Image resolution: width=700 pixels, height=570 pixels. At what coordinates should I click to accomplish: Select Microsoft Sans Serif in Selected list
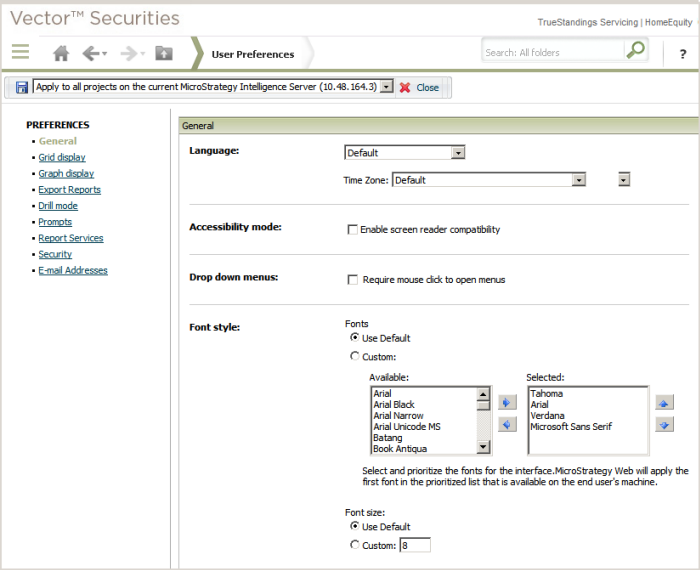coord(571,427)
